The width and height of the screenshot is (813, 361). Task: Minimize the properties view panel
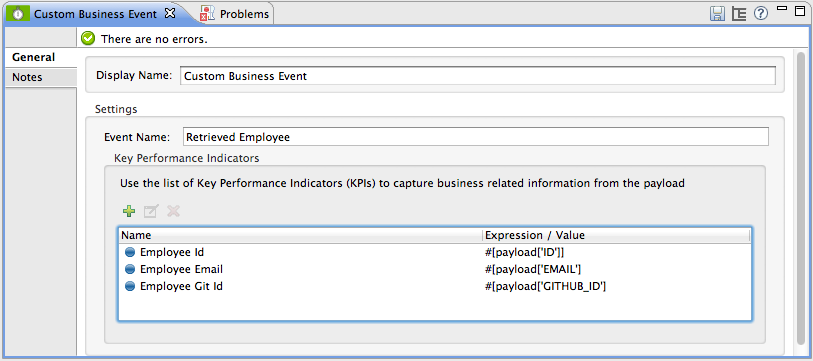(782, 9)
